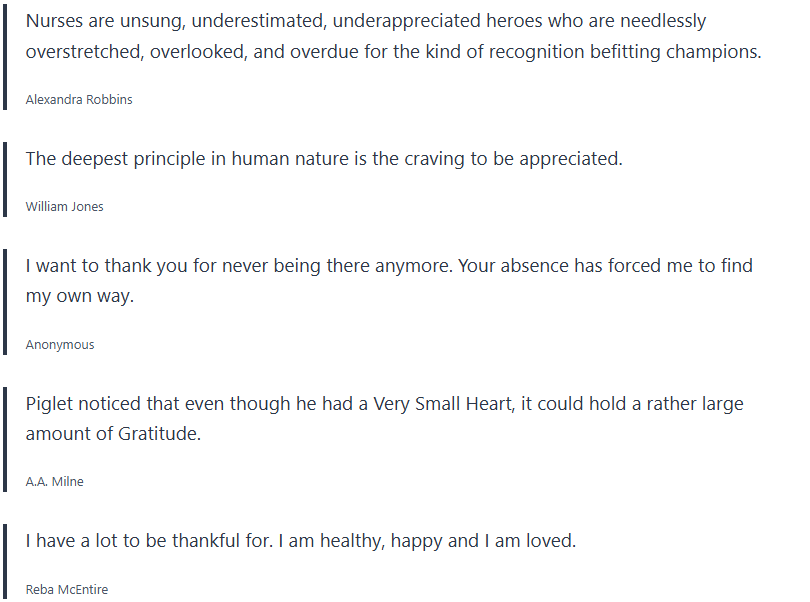Click the Piglet noticed quote text

tap(384, 419)
